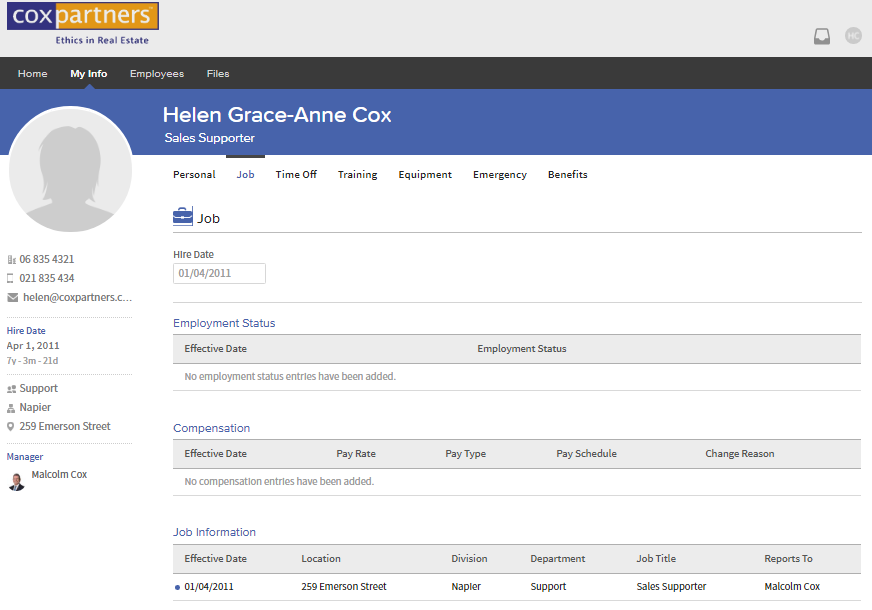Switch to the Personal tab

pos(194,175)
